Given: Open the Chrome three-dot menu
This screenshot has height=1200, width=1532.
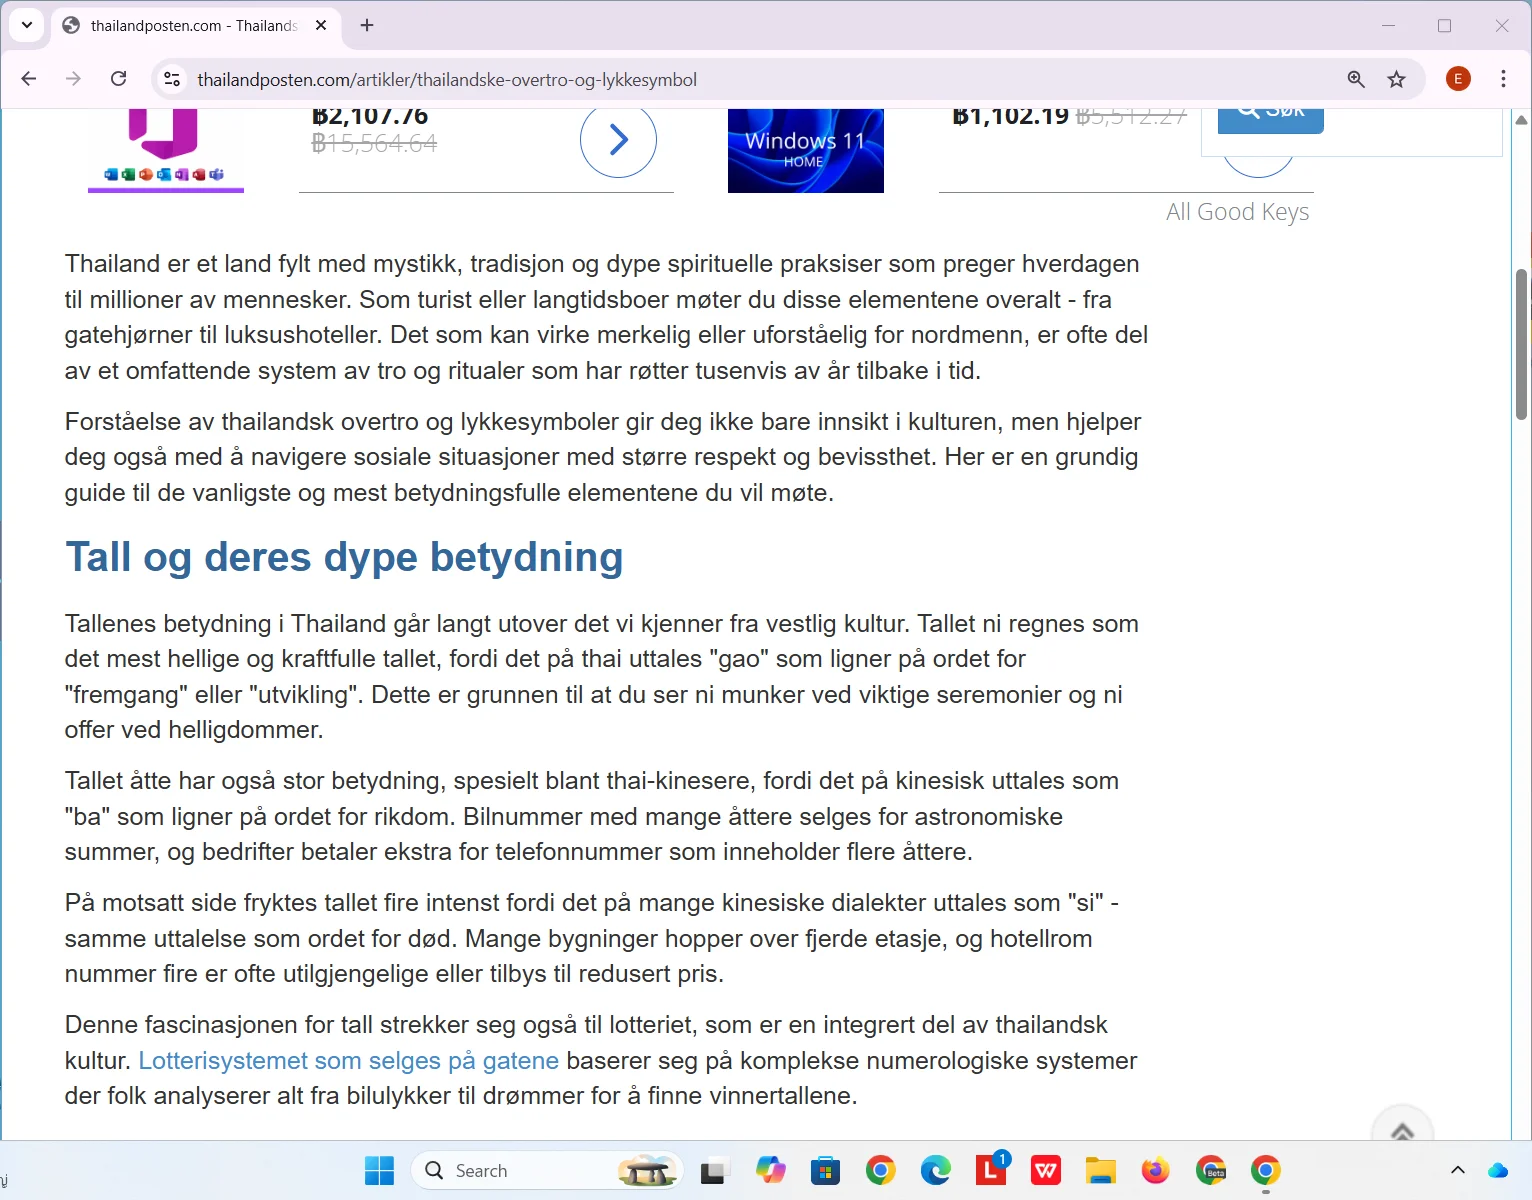Looking at the screenshot, I should [x=1503, y=79].
